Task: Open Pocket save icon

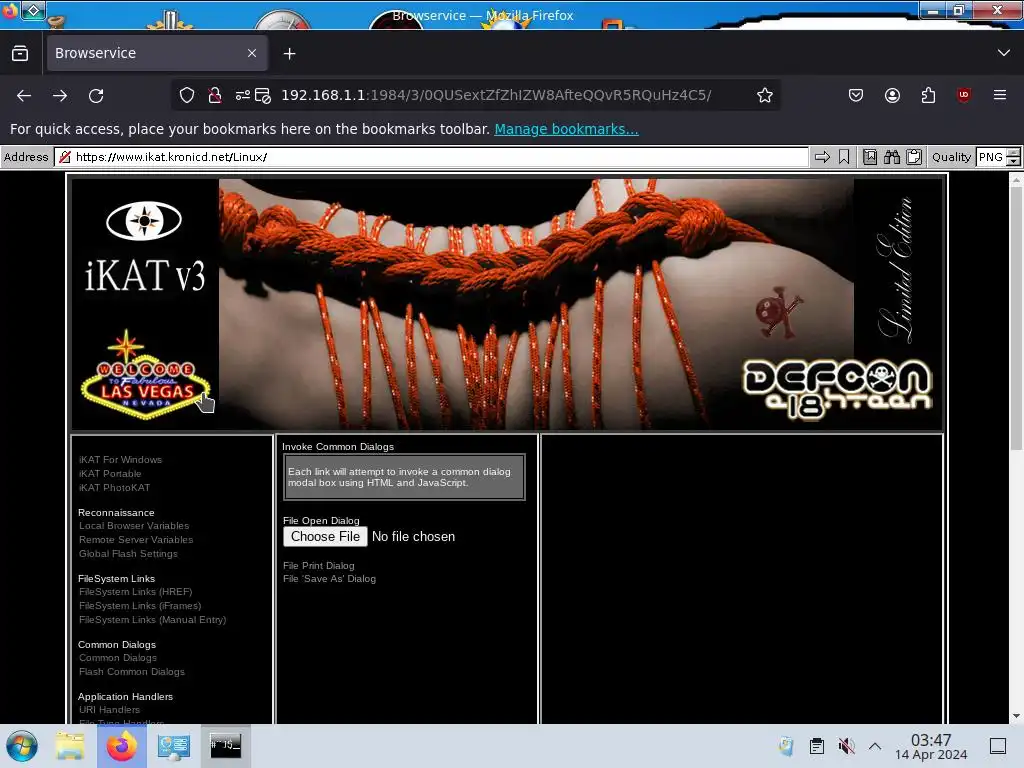Action: click(x=856, y=95)
